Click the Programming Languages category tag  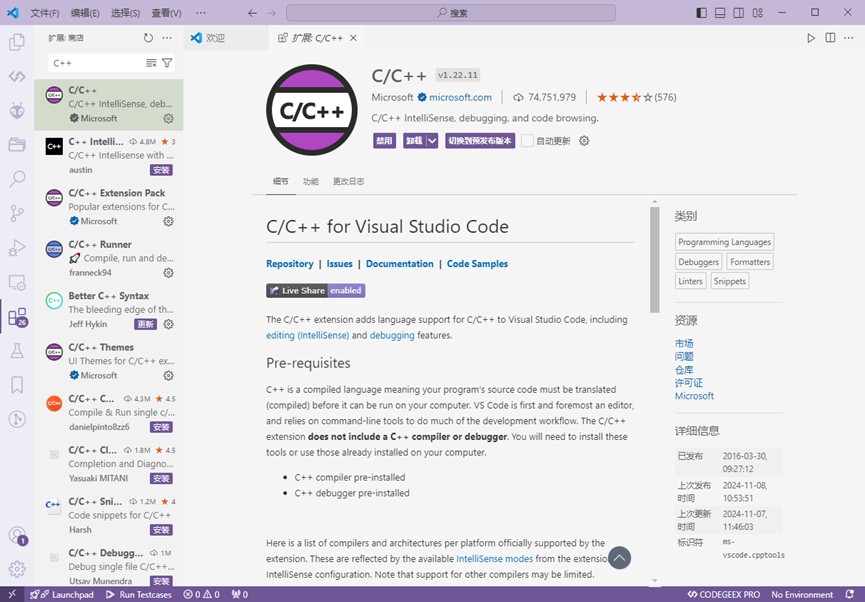[x=724, y=242]
